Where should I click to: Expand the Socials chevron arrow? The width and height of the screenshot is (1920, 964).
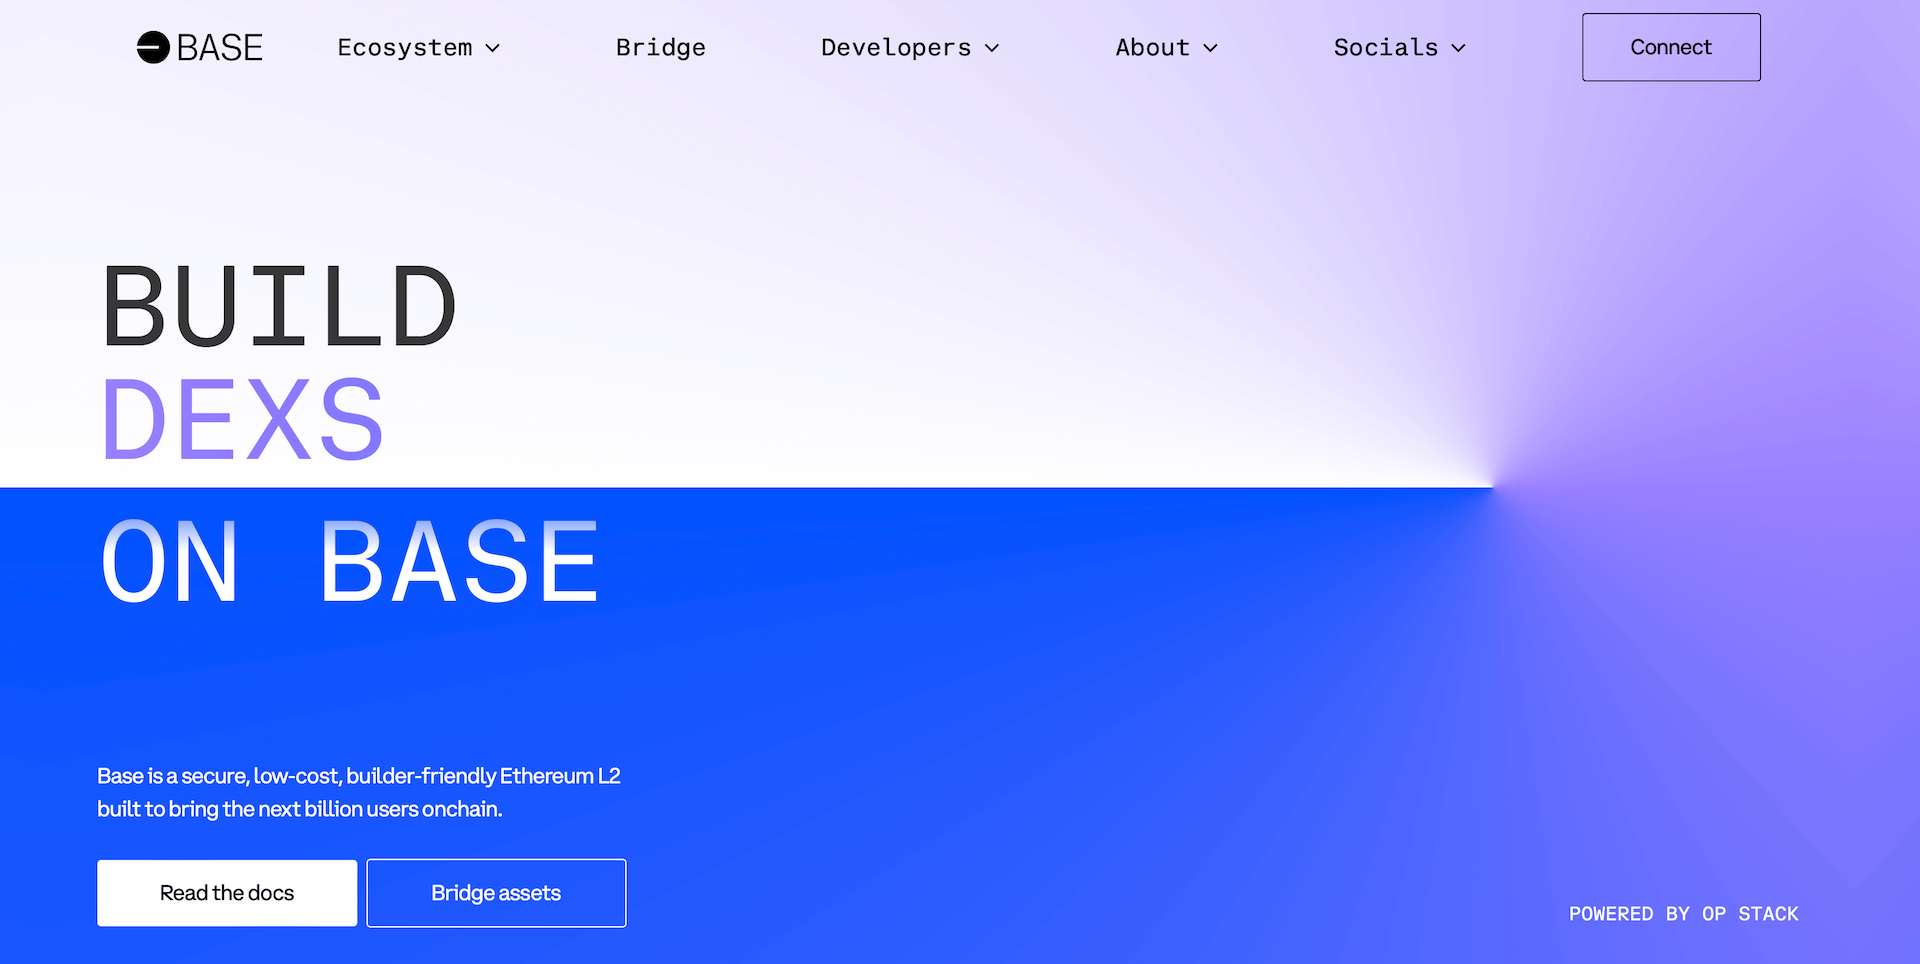[1458, 48]
